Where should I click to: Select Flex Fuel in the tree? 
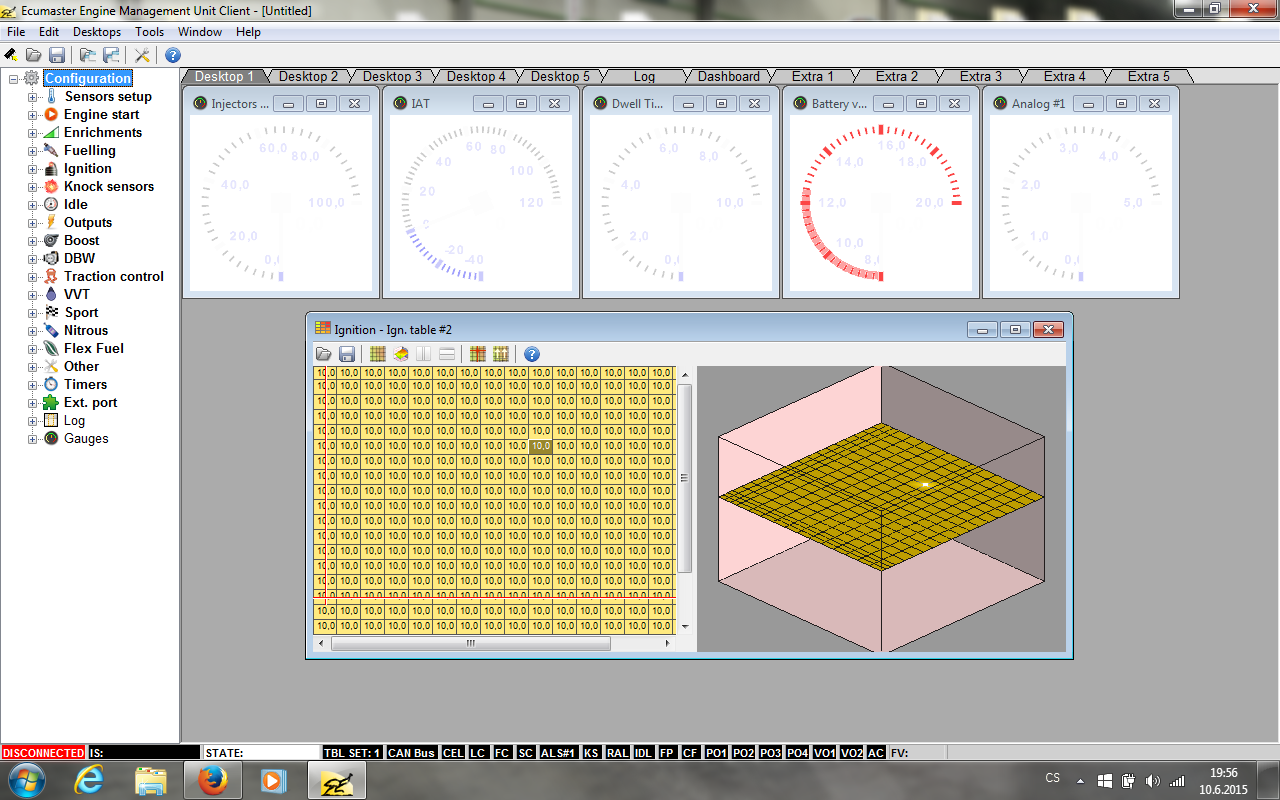(x=93, y=349)
